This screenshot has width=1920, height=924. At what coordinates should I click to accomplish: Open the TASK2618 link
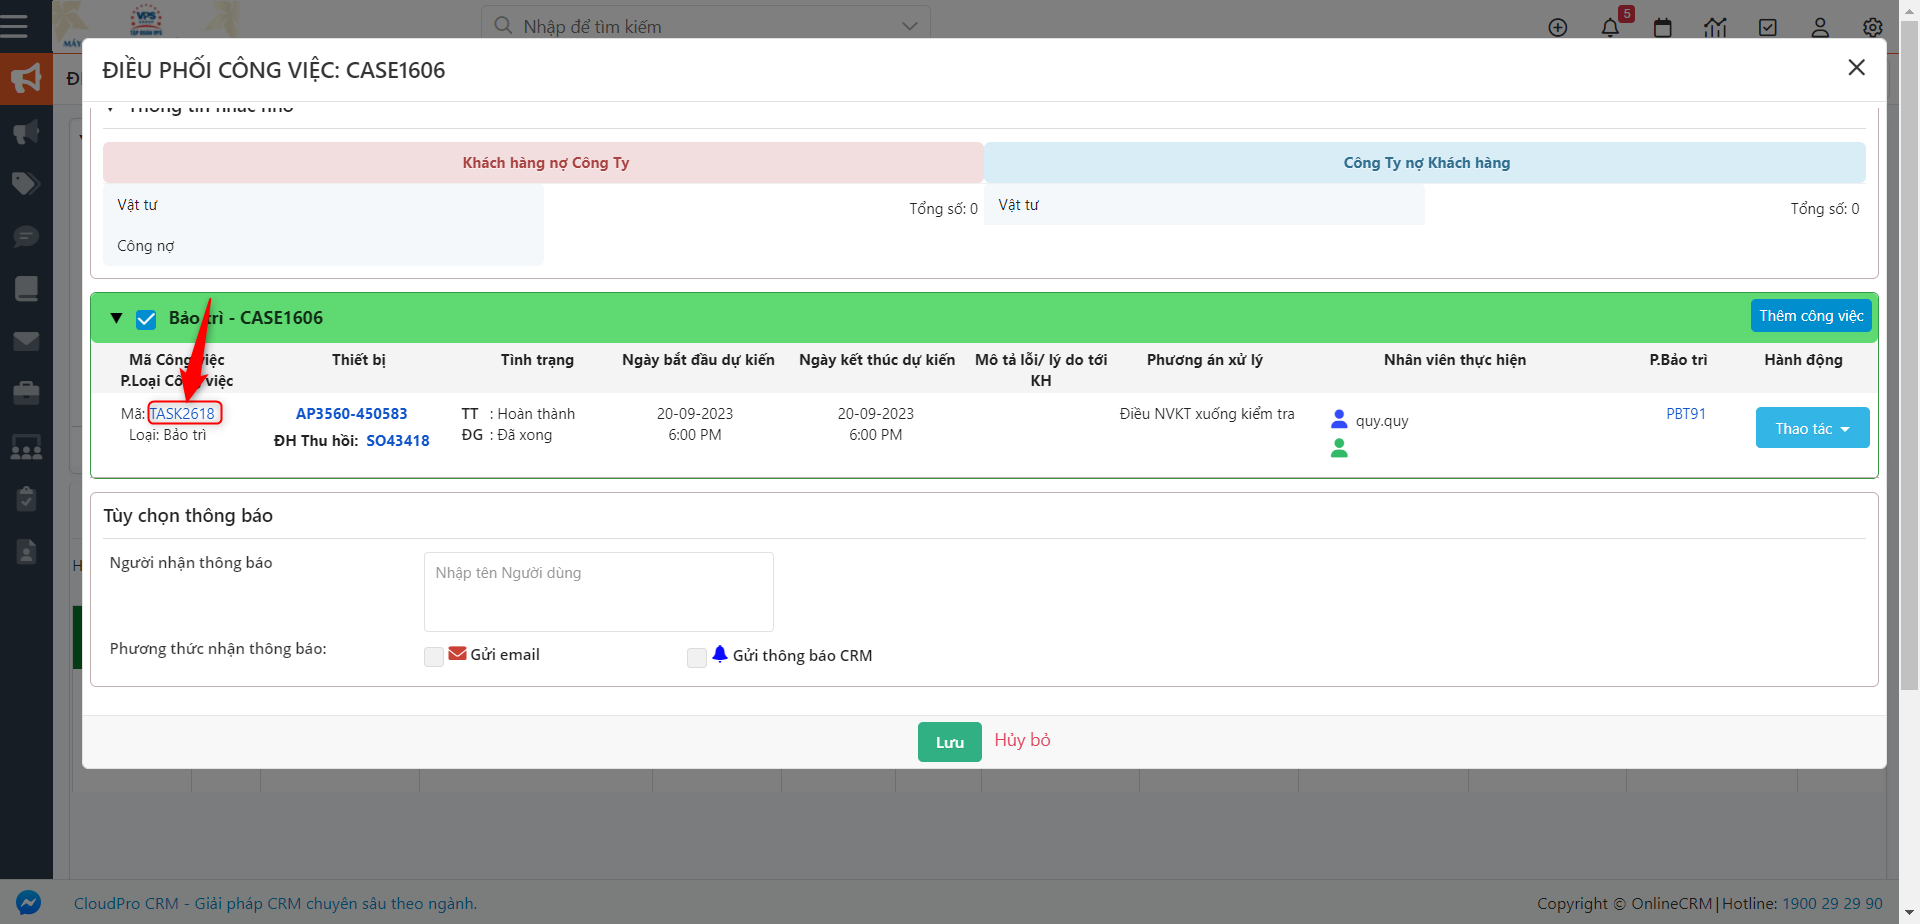coord(182,414)
